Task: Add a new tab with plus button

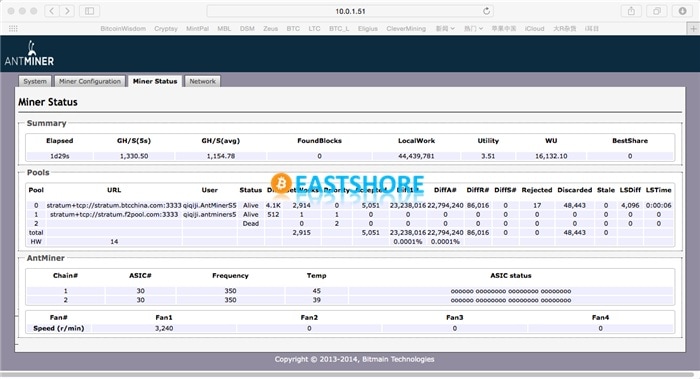Action: coord(693,29)
